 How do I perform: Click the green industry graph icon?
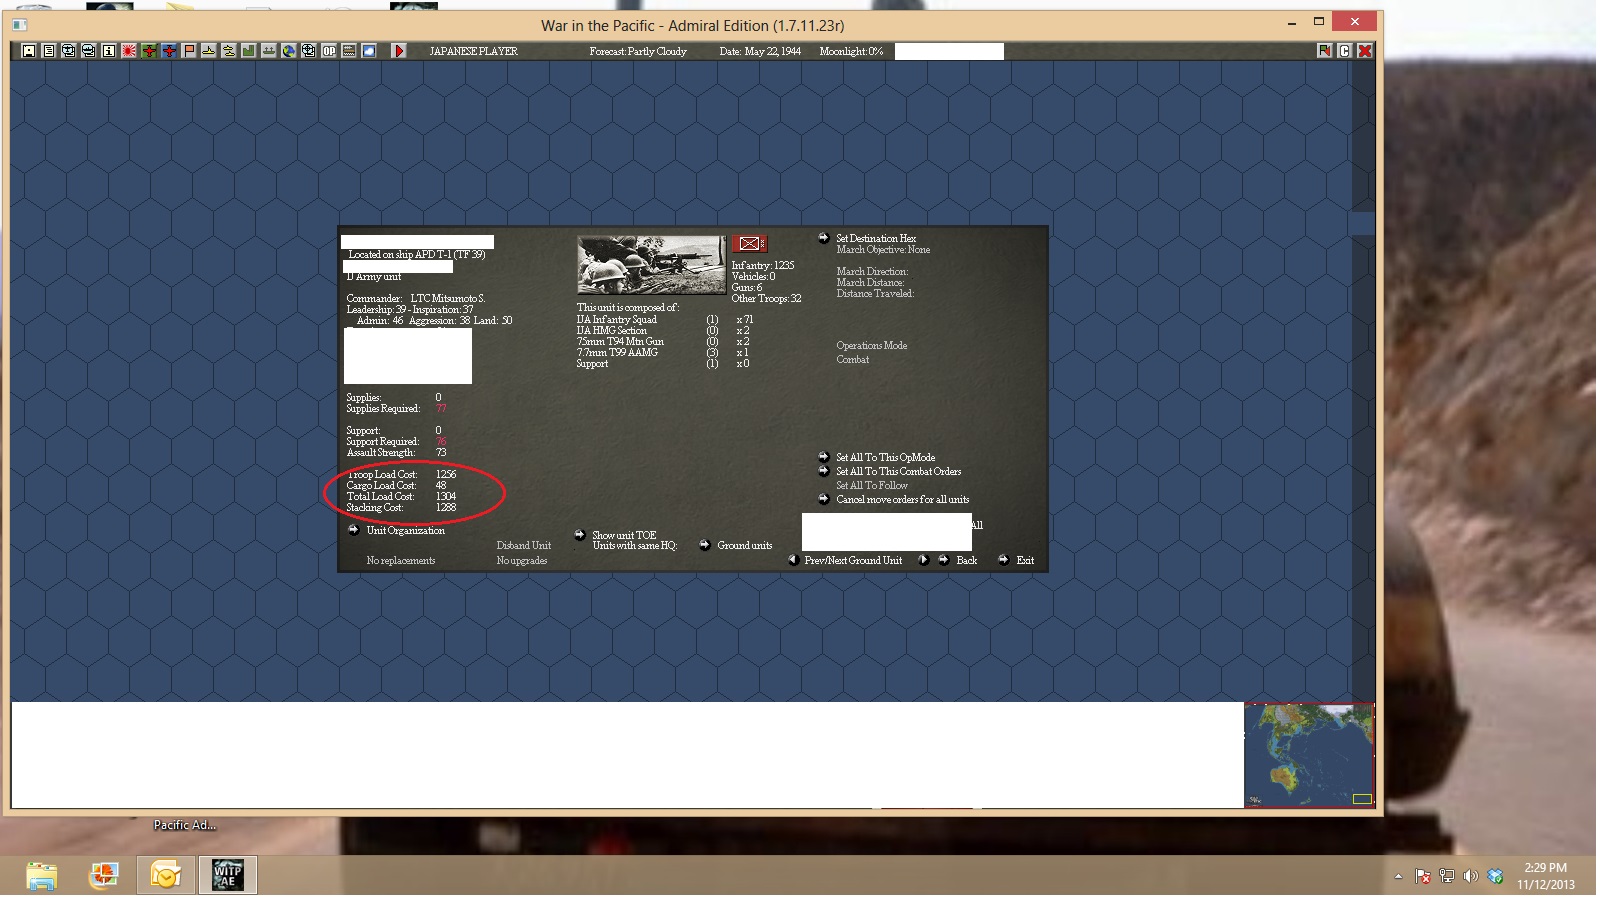tap(249, 51)
